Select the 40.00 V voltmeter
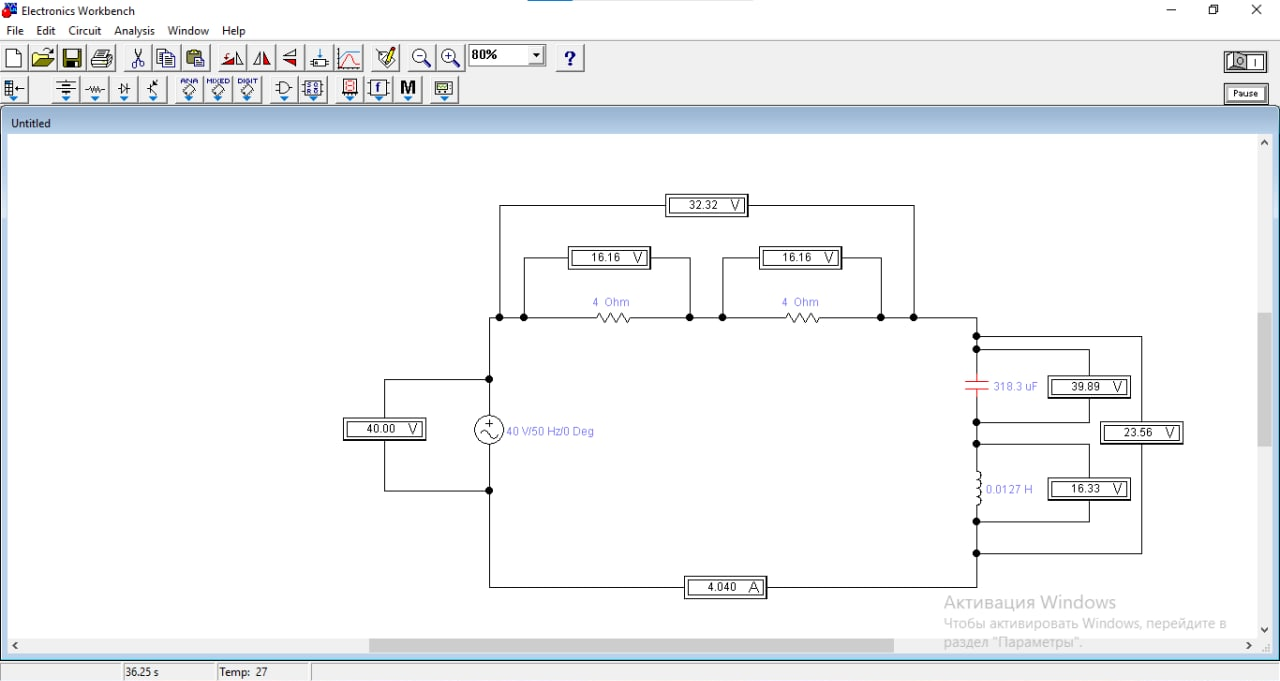Image resolution: width=1280 pixels, height=681 pixels. pyautogui.click(x=385, y=429)
